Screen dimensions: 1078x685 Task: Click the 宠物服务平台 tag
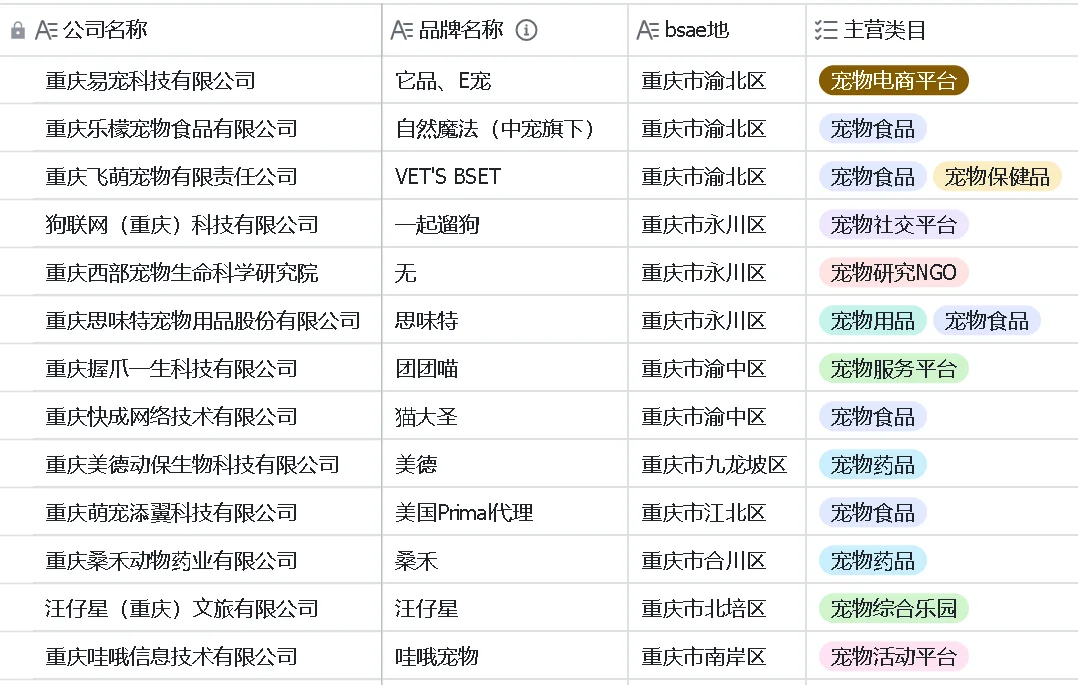point(894,369)
